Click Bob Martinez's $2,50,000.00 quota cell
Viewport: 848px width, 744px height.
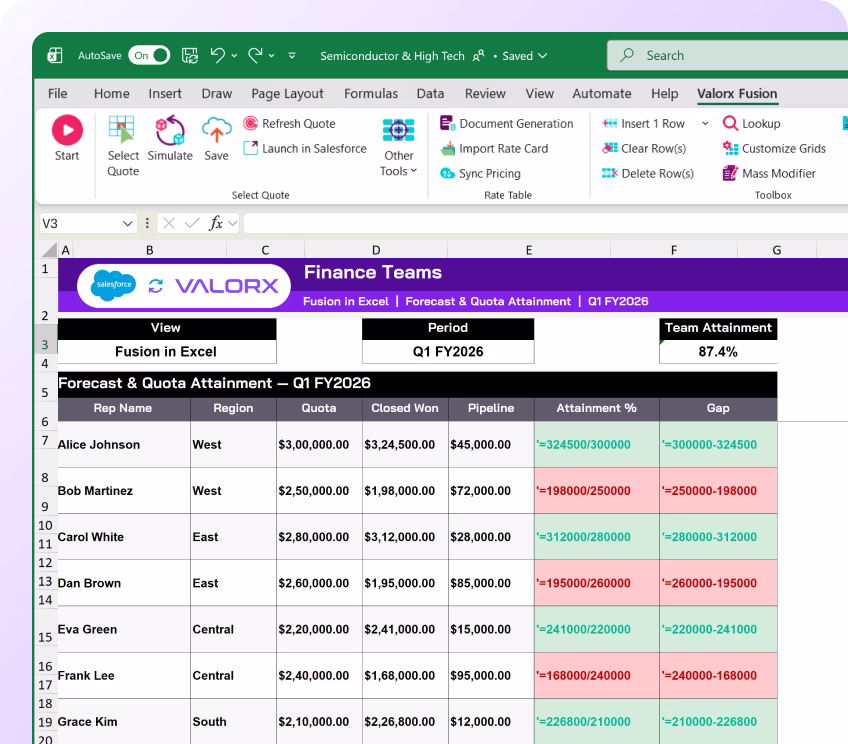[x=320, y=491]
